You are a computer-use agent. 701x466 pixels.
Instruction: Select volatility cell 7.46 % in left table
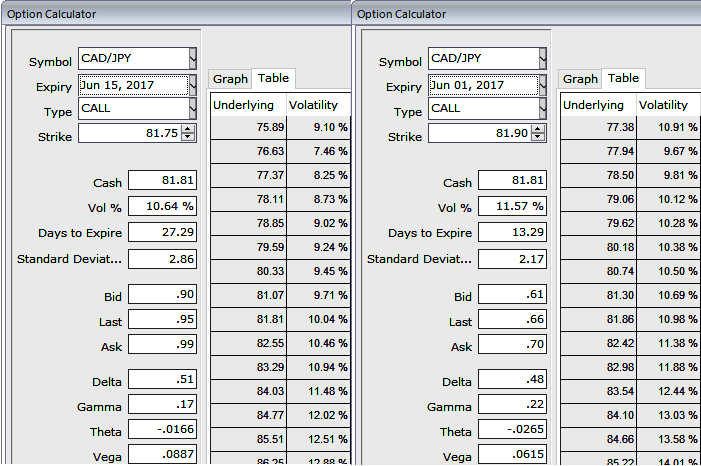pos(318,152)
